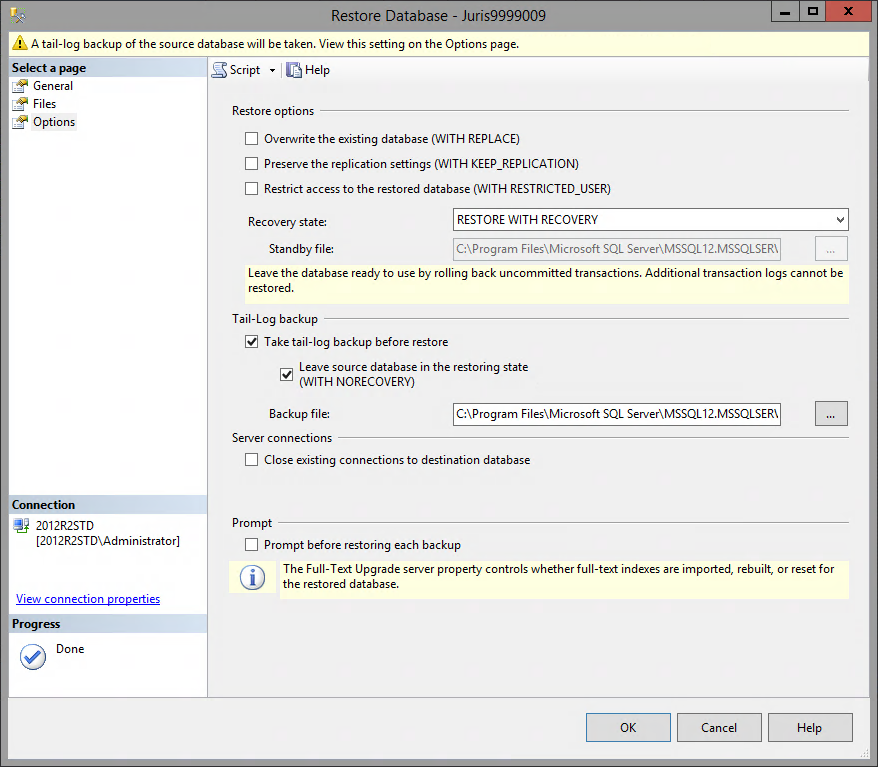Click the Help icon in toolbar
The width and height of the screenshot is (878, 767).
[294, 70]
